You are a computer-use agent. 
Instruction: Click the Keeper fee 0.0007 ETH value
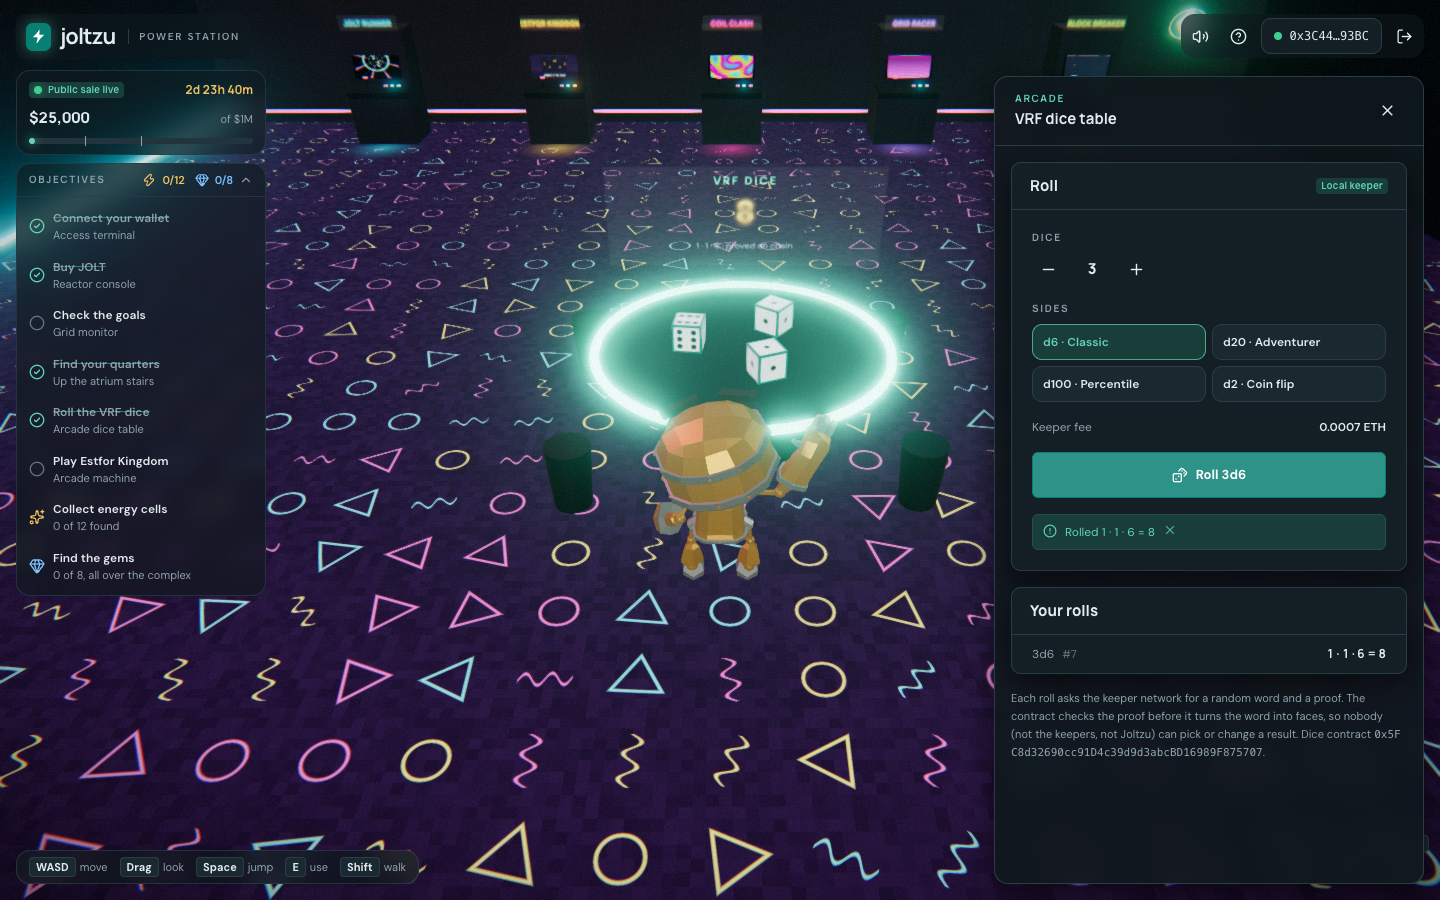click(1352, 427)
